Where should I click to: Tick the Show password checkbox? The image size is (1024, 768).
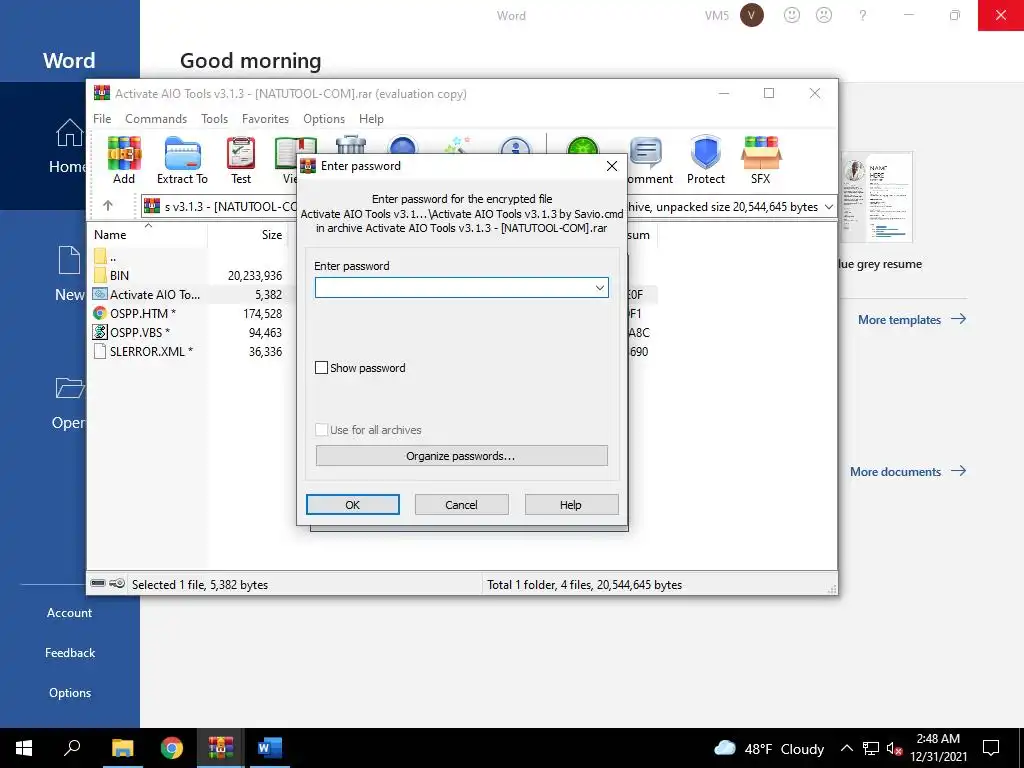tap(321, 368)
